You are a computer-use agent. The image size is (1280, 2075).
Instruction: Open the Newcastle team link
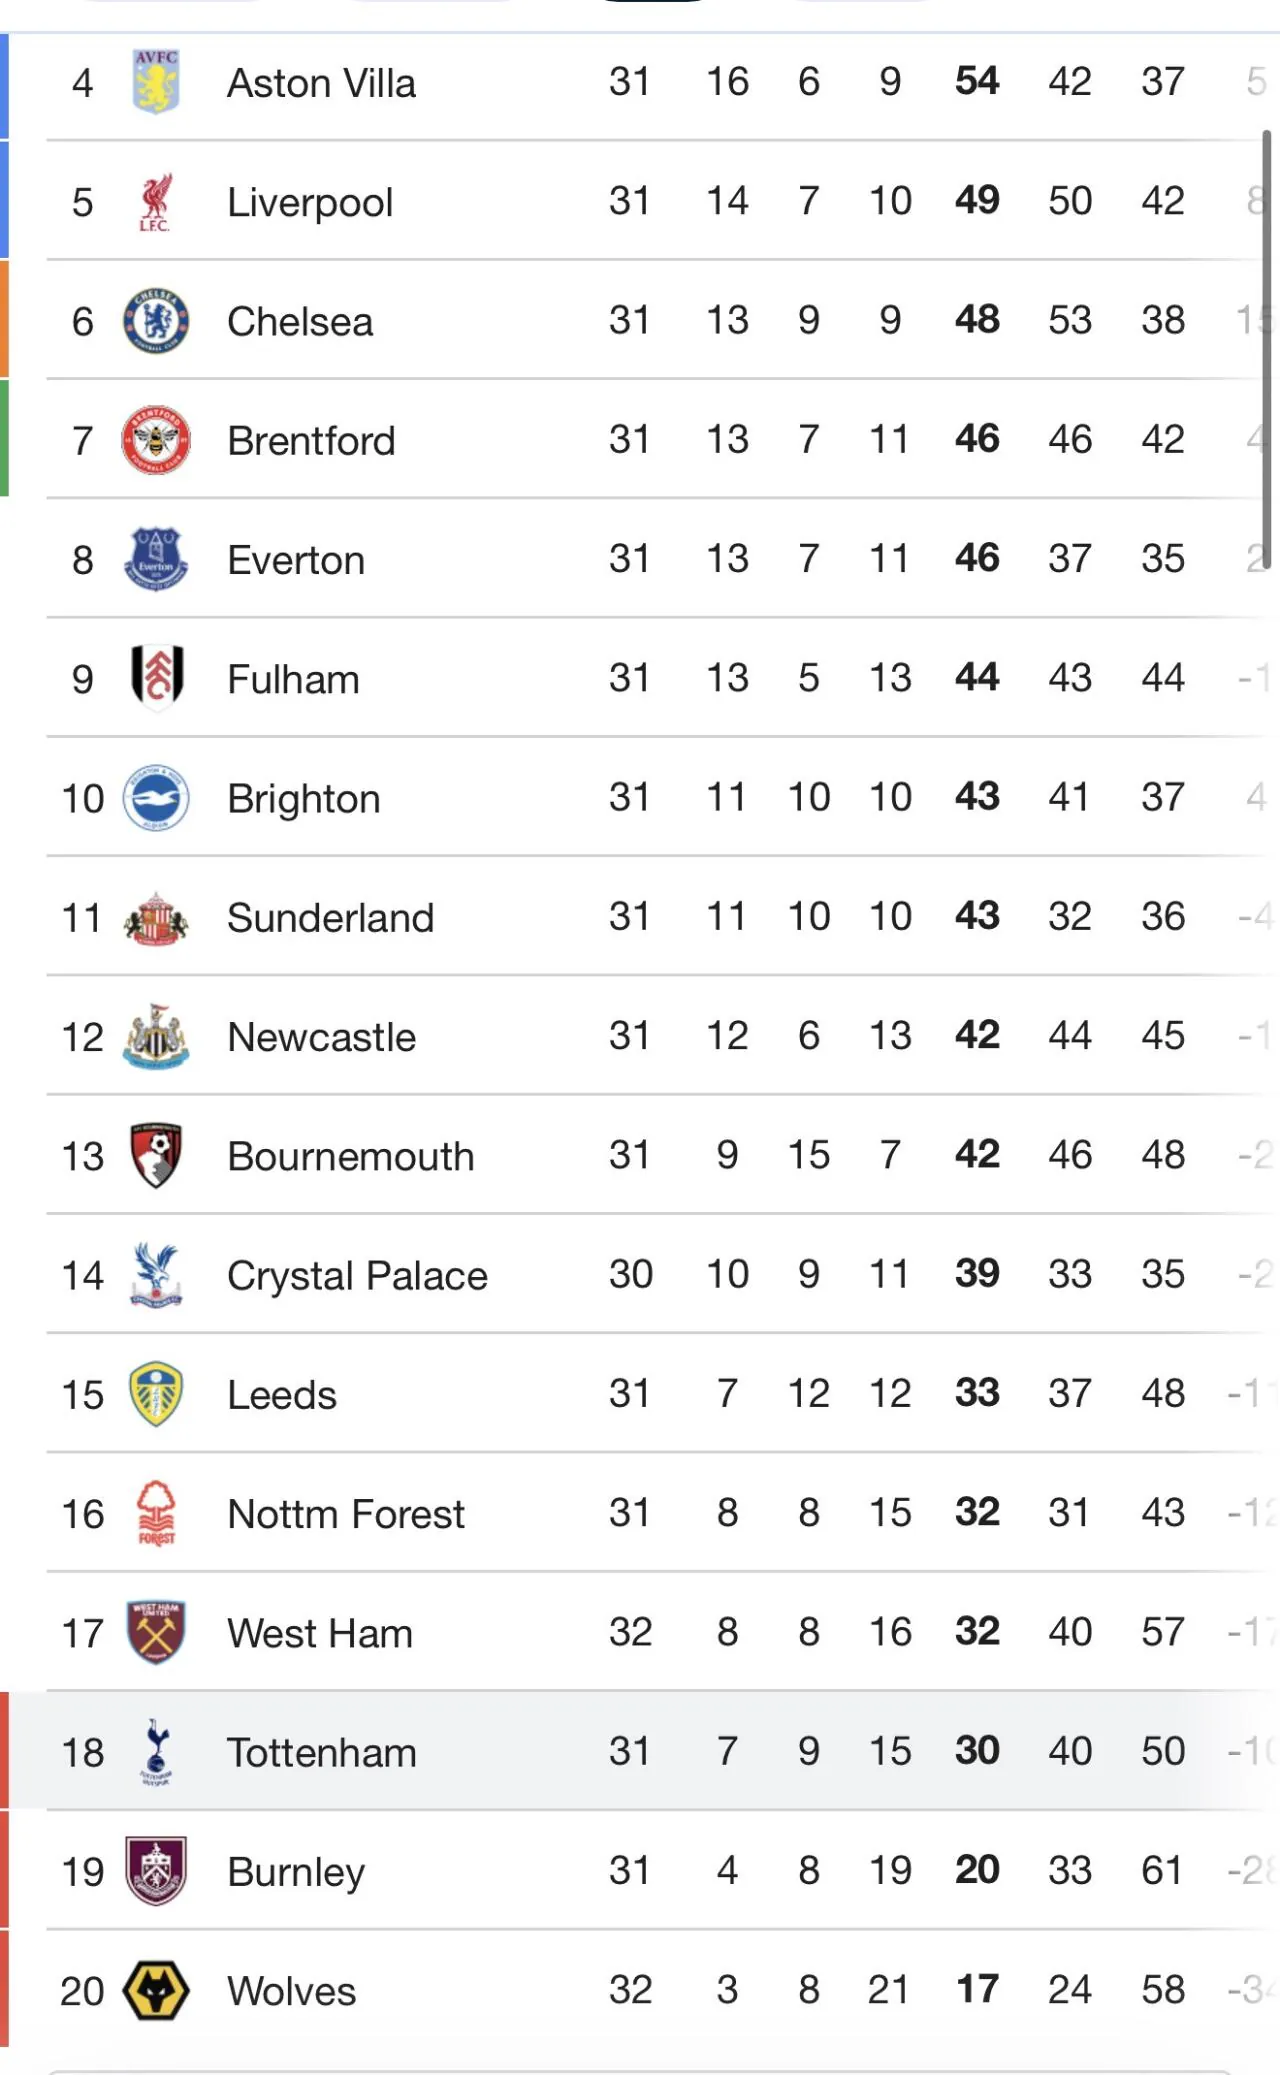pos(321,1037)
